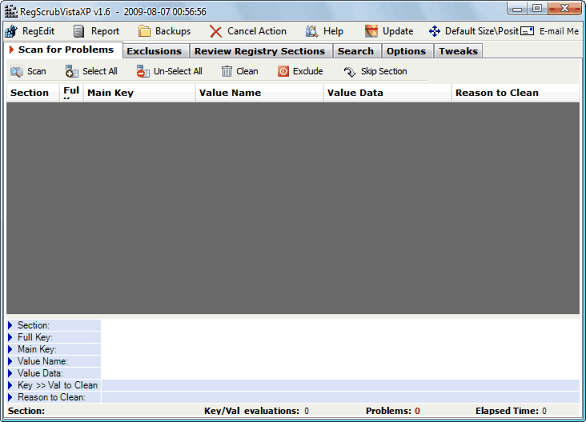The image size is (586, 422).
Task: Click the arrow beside 'Value Data:' detail row
Action: click(x=10, y=373)
